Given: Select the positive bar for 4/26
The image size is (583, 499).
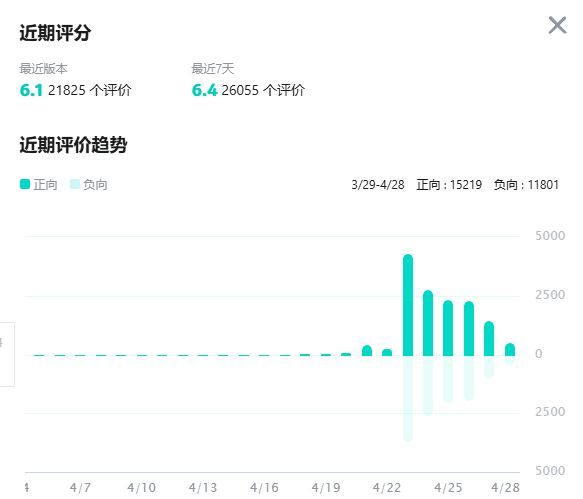Looking at the screenshot, I should click(x=469, y=329).
